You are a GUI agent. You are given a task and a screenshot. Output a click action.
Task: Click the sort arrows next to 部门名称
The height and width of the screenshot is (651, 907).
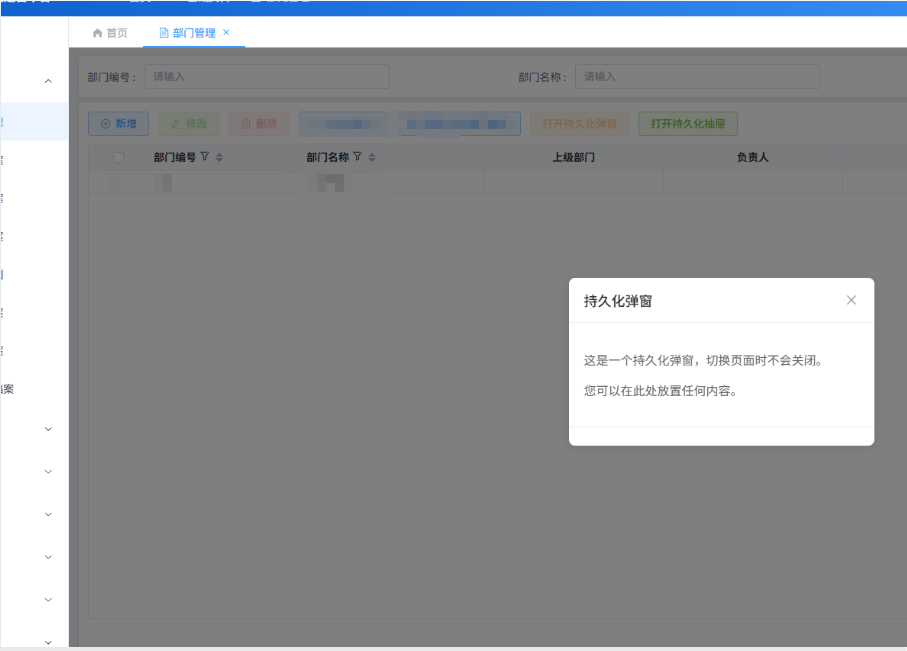point(371,157)
